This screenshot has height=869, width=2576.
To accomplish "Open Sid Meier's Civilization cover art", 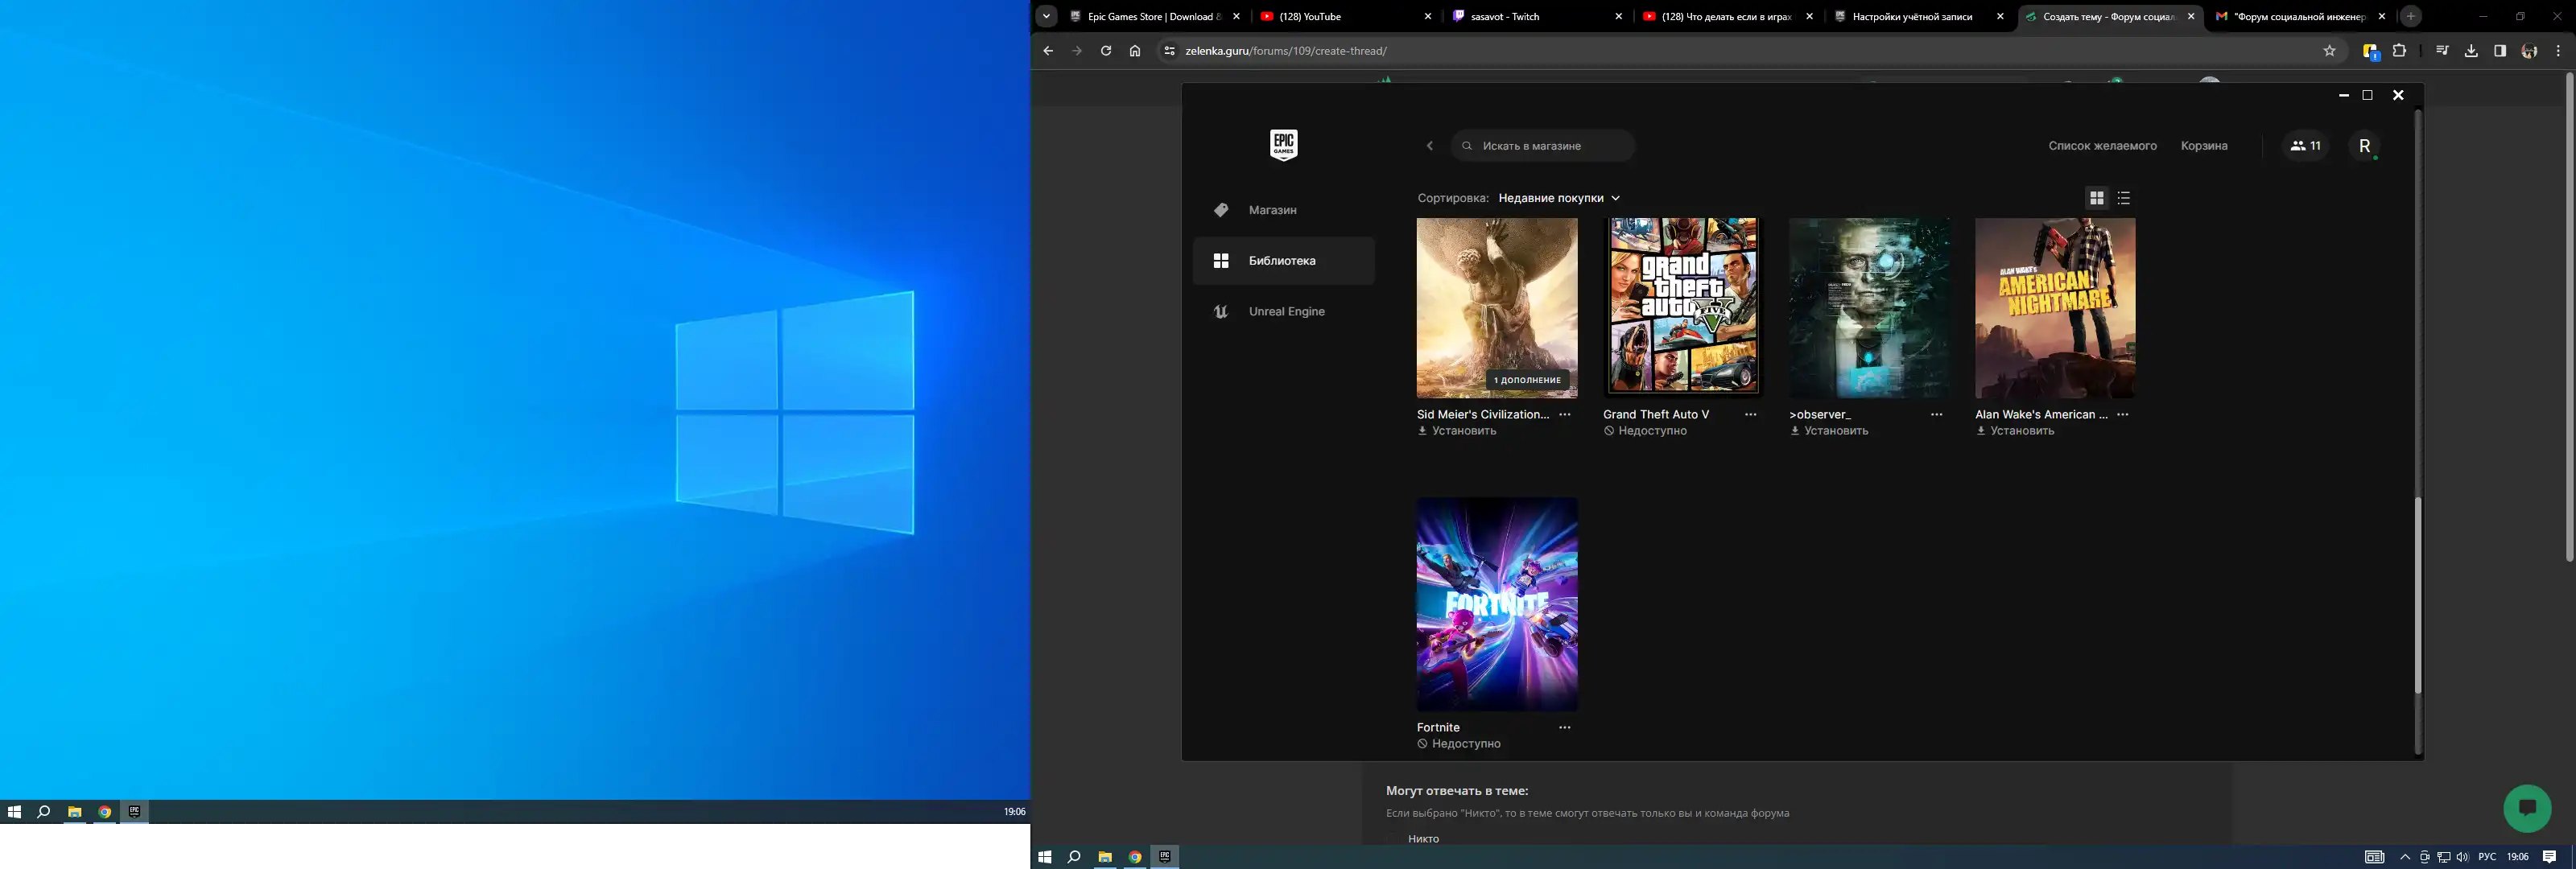I will pos(1497,308).
